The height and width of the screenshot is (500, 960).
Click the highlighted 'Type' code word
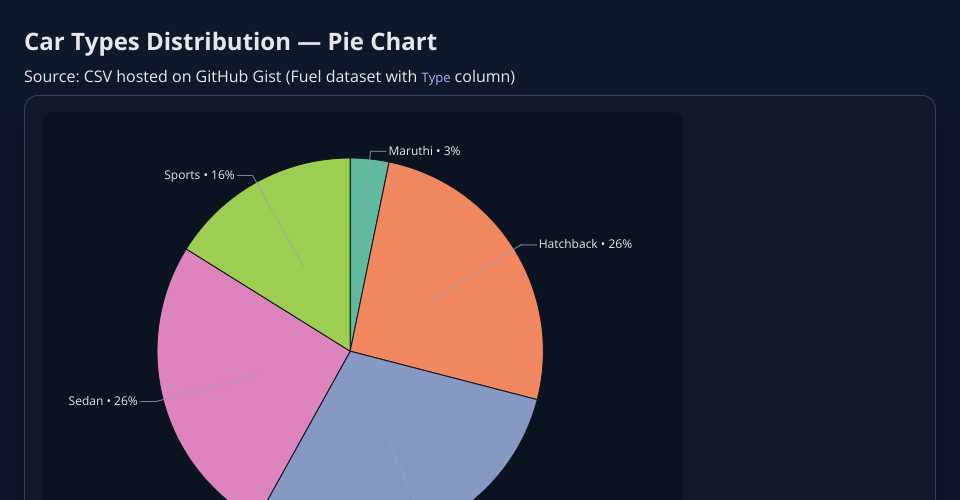435,78
